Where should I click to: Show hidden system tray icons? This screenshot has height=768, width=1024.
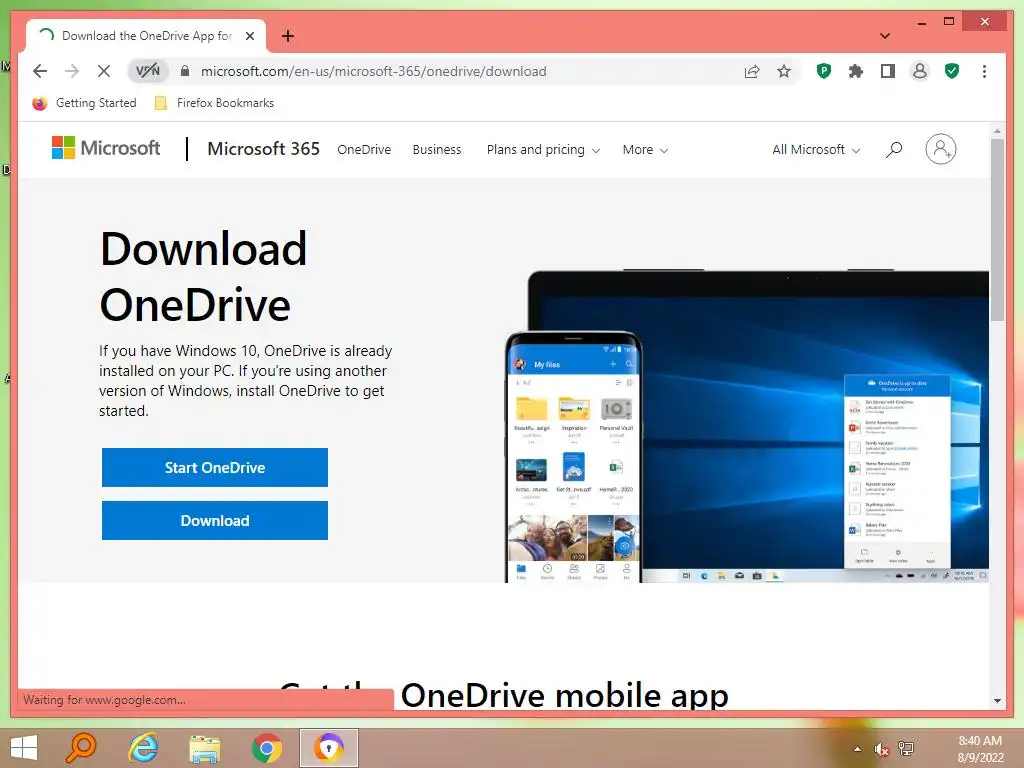coord(857,749)
